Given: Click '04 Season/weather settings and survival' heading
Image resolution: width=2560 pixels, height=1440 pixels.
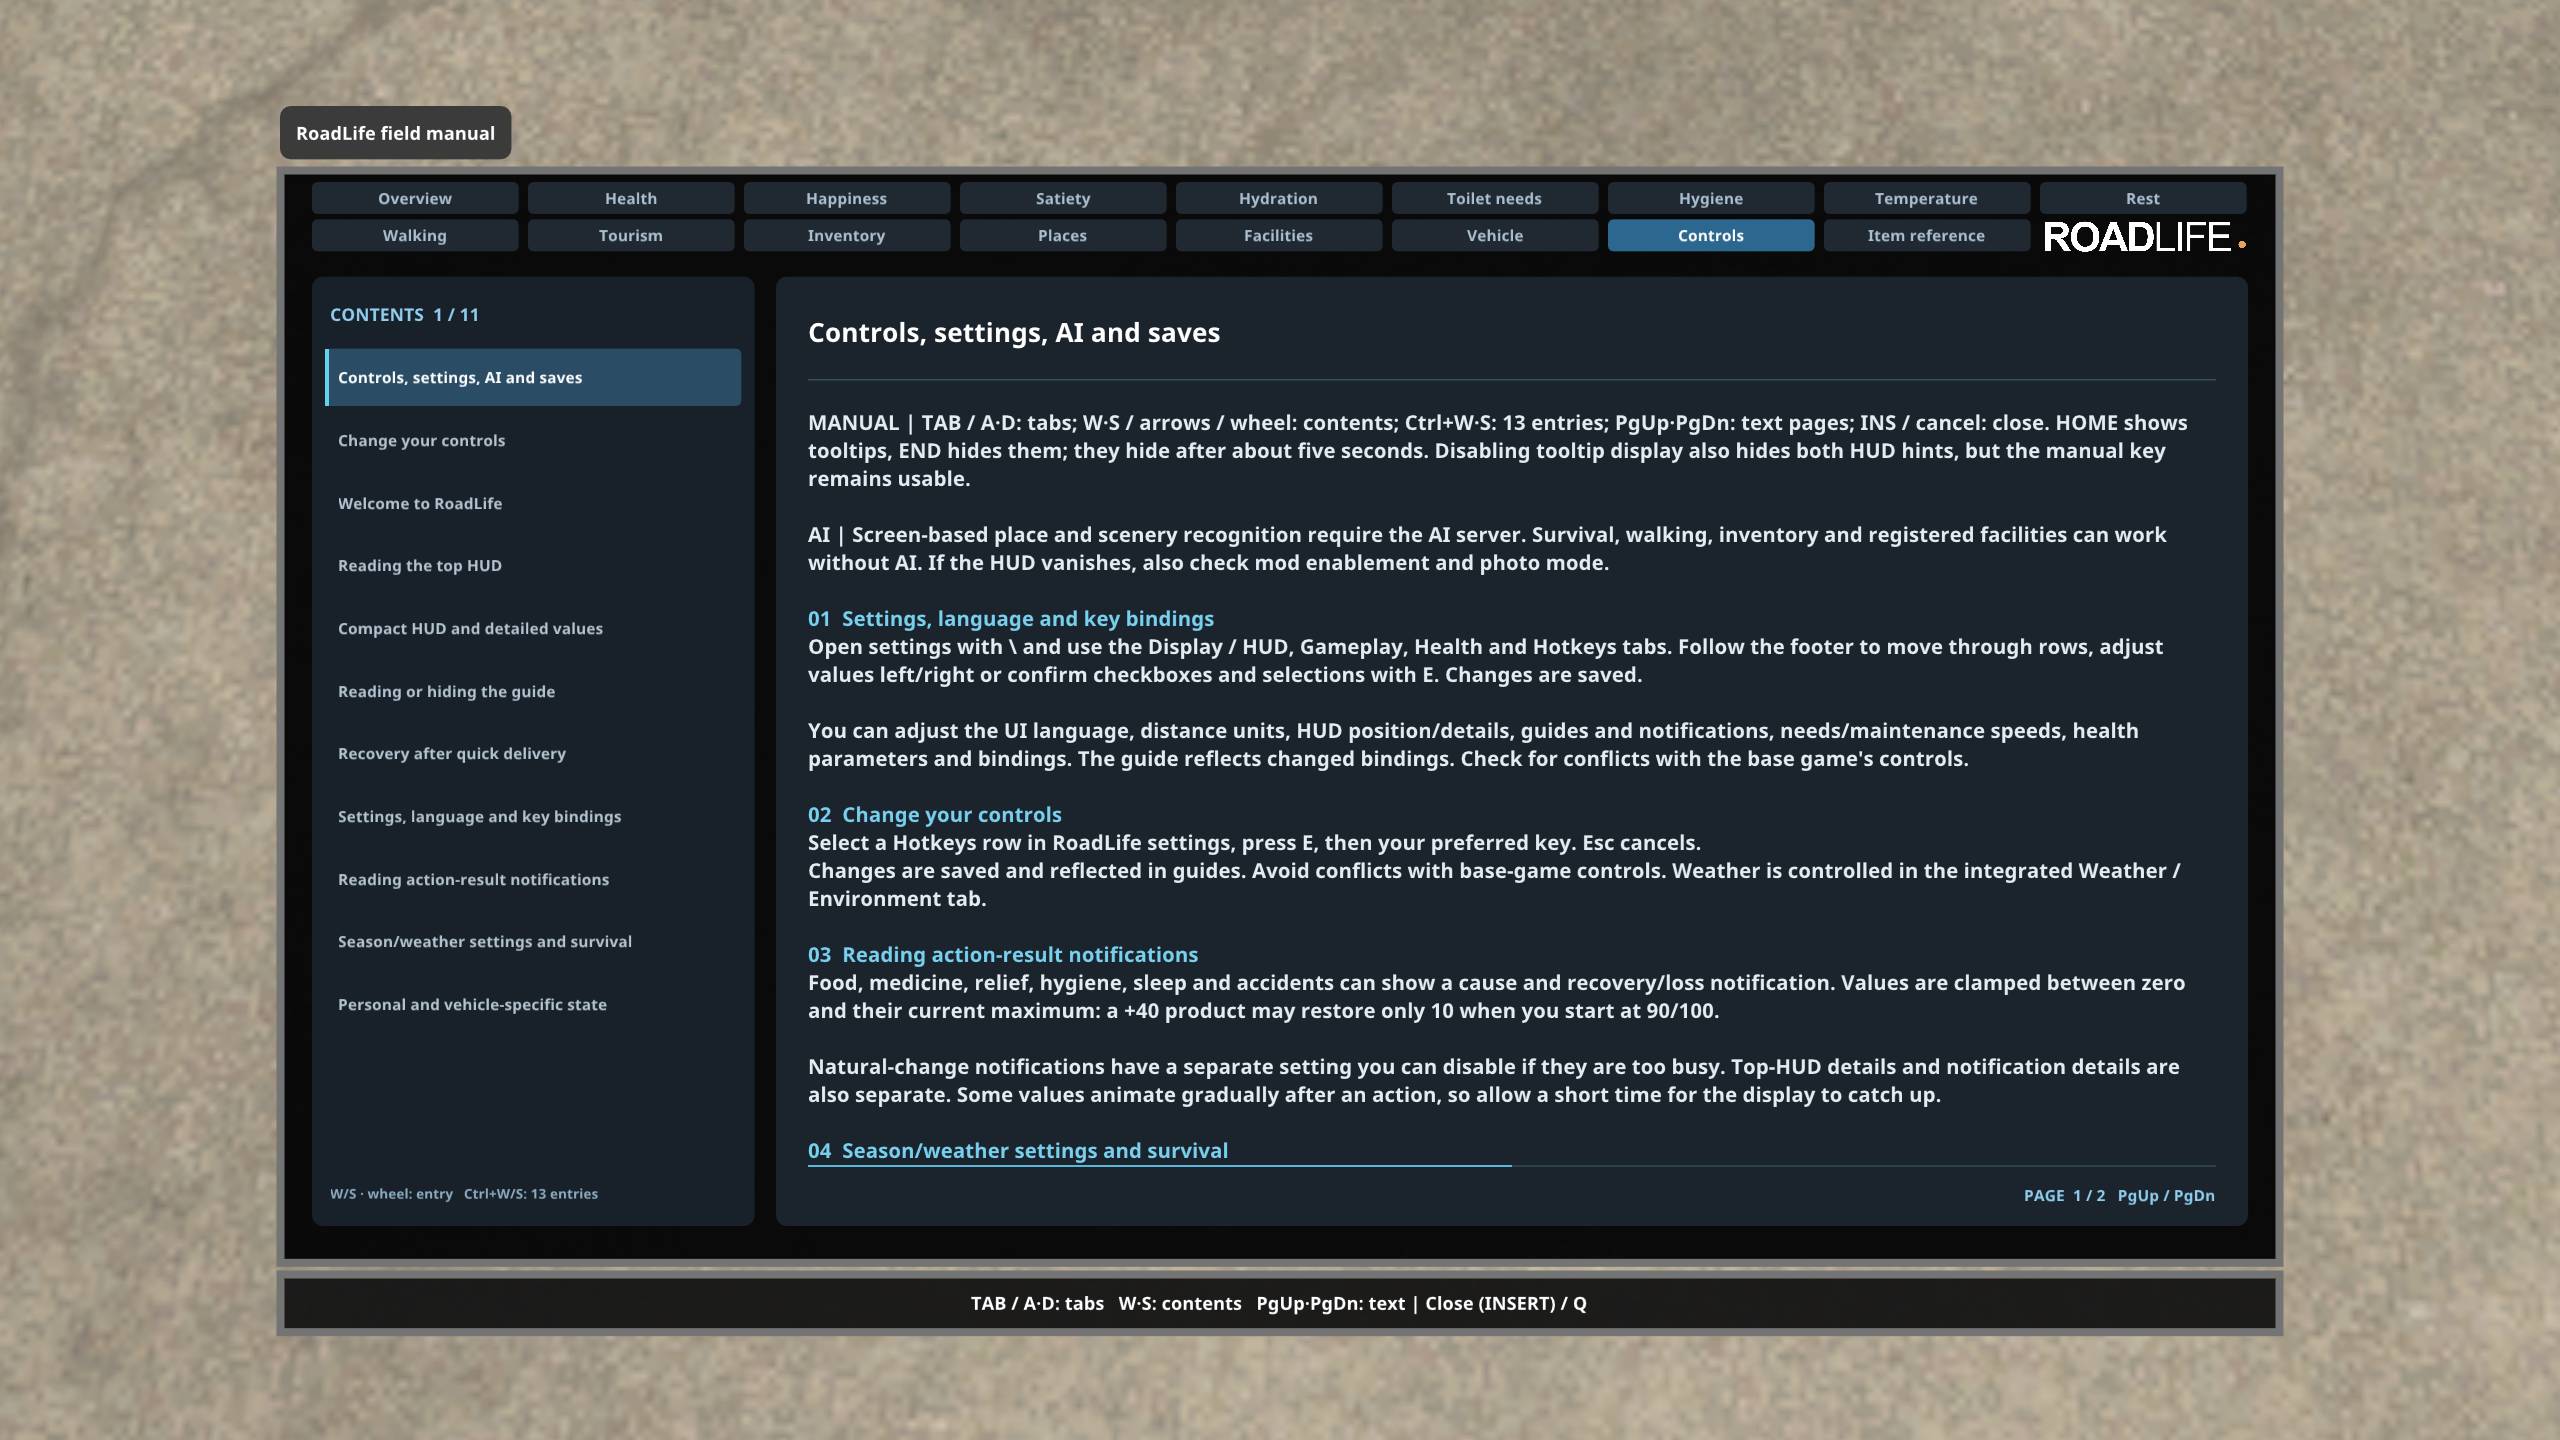Looking at the screenshot, I should click(x=1018, y=1150).
